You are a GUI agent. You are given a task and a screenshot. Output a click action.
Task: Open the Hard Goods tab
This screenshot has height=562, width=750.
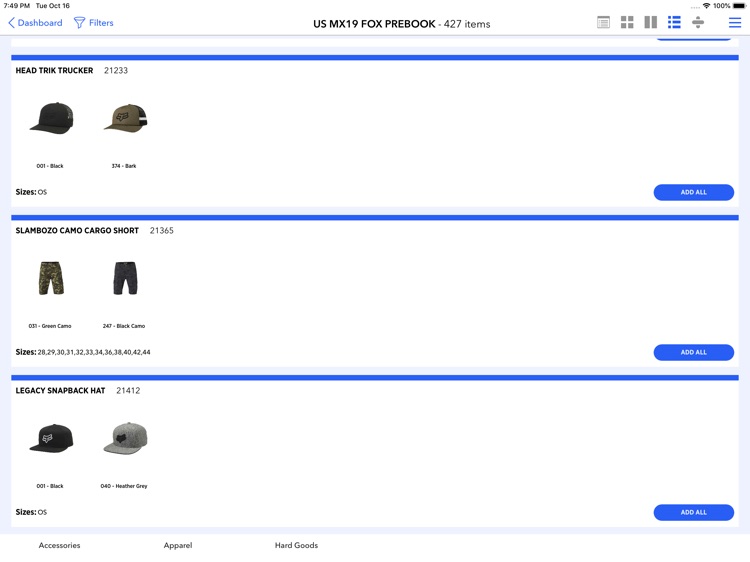coord(296,545)
